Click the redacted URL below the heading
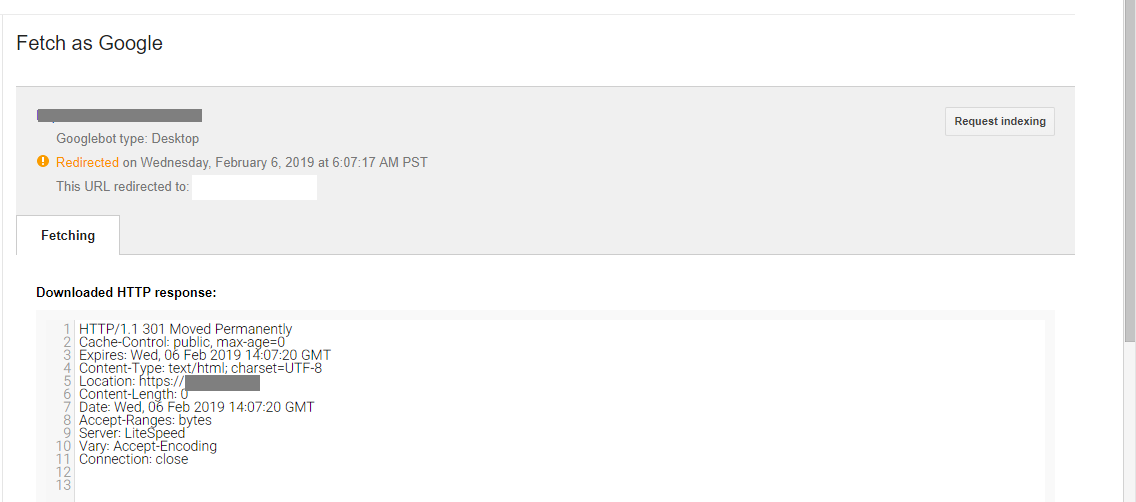The image size is (1136, 502). tap(120, 115)
